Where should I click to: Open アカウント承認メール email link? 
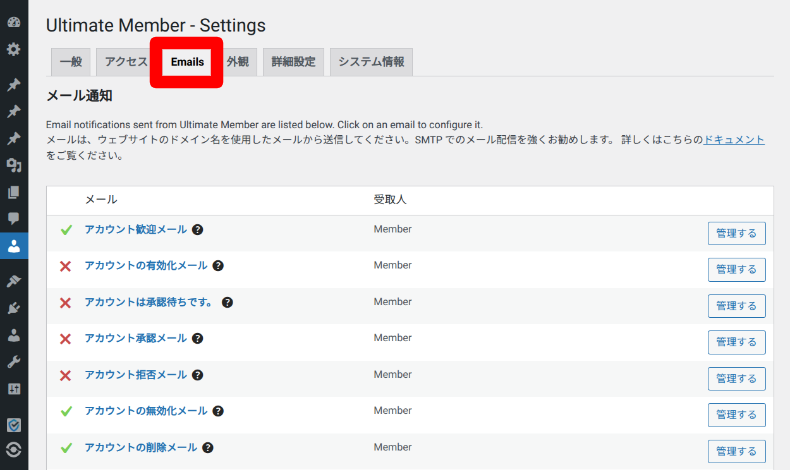pos(136,339)
